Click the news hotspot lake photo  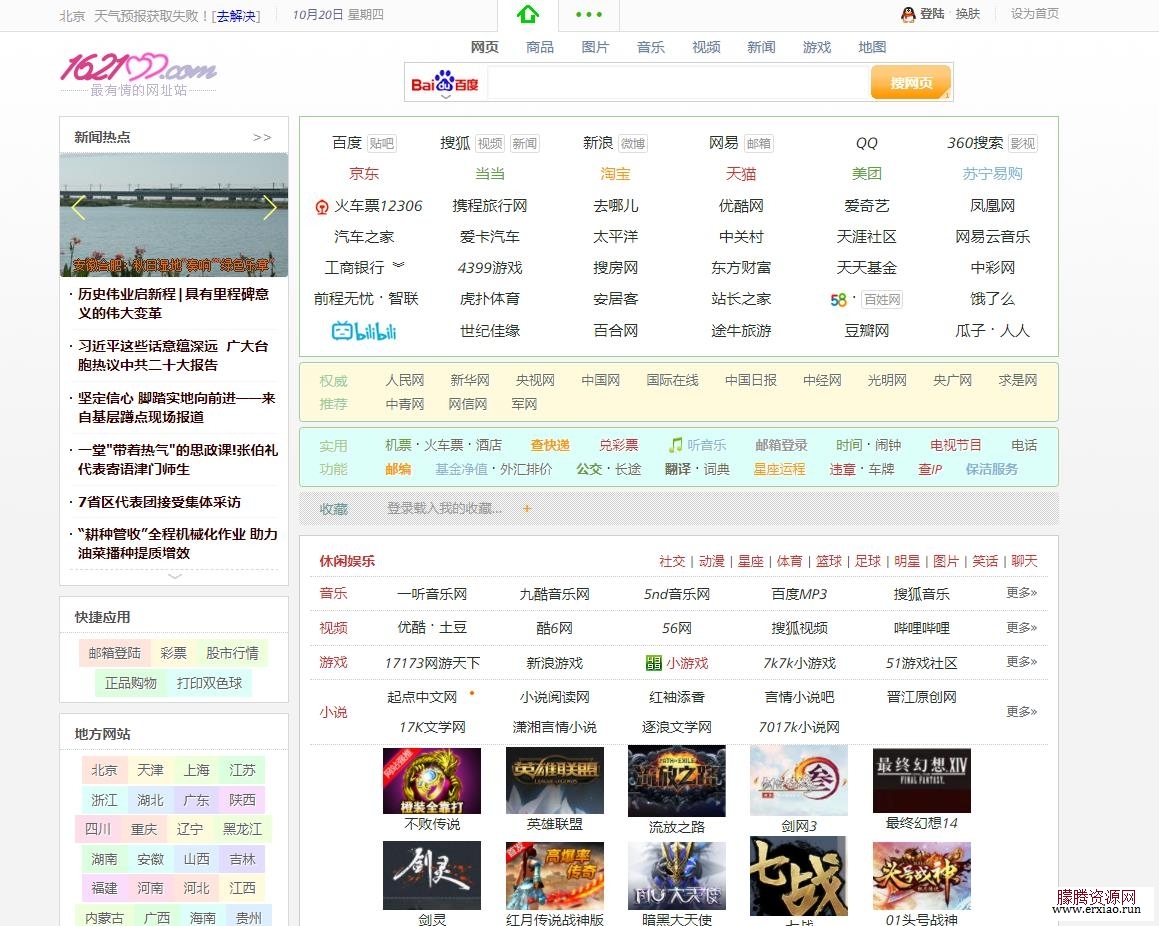(174, 215)
